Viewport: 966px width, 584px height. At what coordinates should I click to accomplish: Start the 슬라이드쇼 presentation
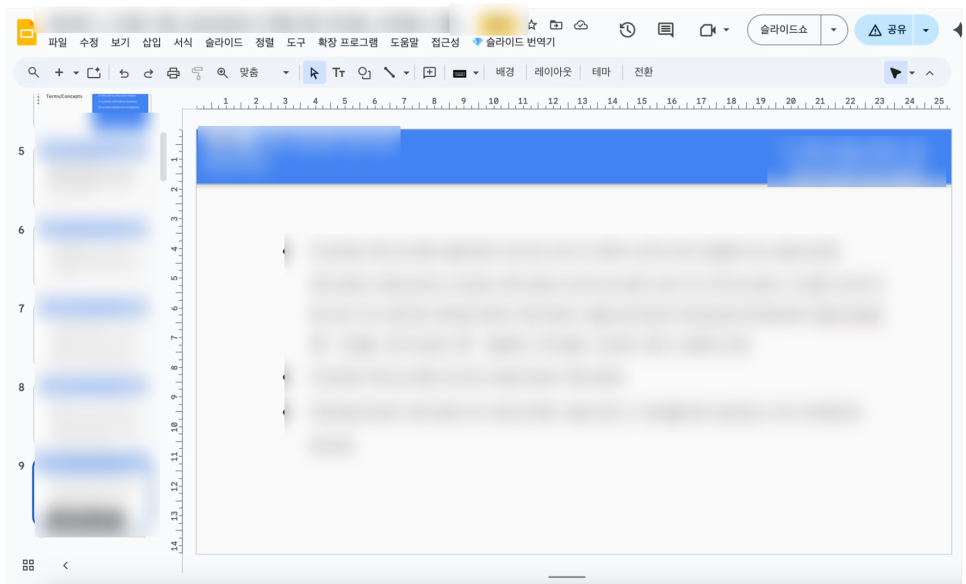tap(784, 30)
